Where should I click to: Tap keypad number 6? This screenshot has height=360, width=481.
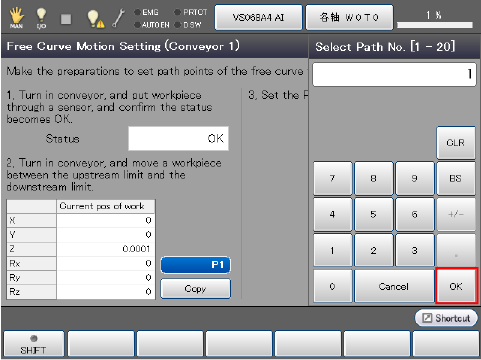click(x=414, y=214)
